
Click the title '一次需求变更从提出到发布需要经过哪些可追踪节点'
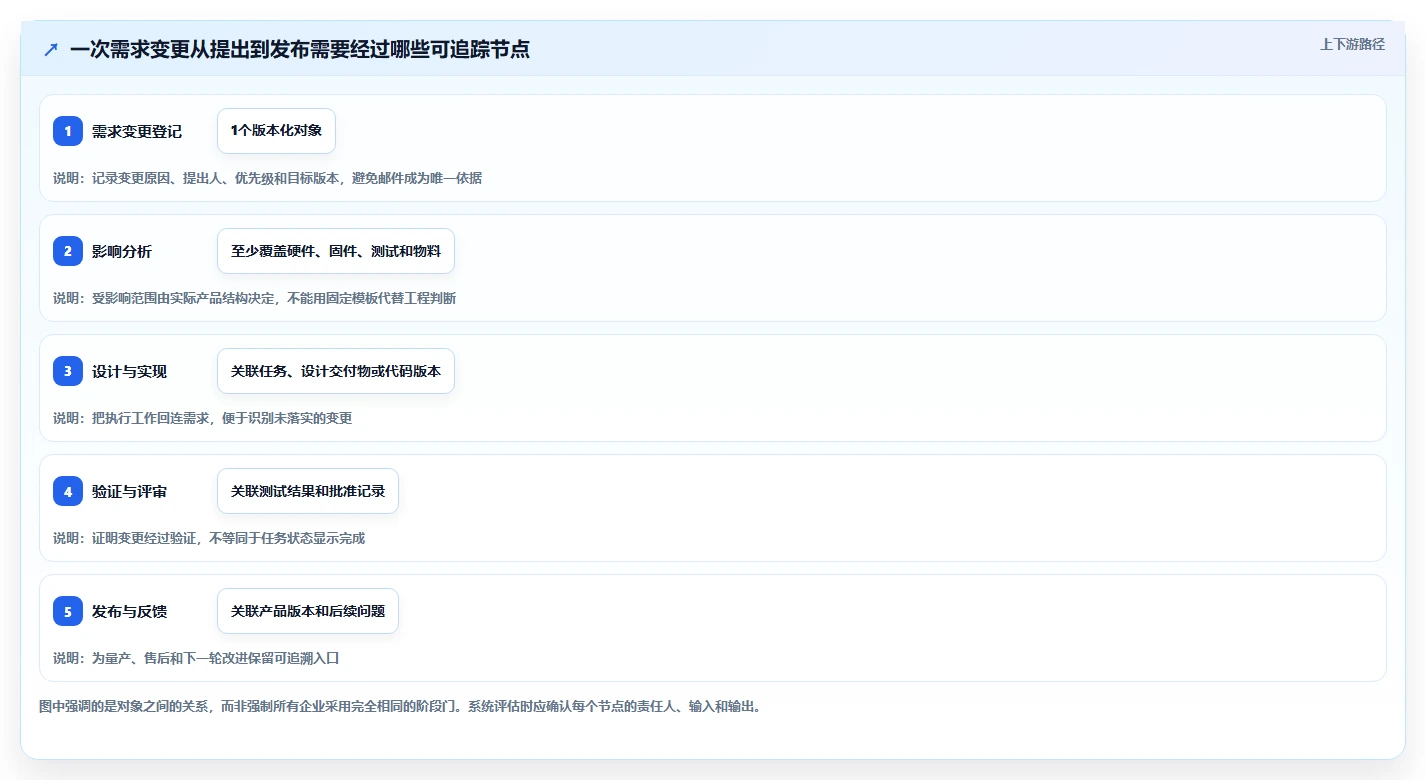tap(300, 49)
